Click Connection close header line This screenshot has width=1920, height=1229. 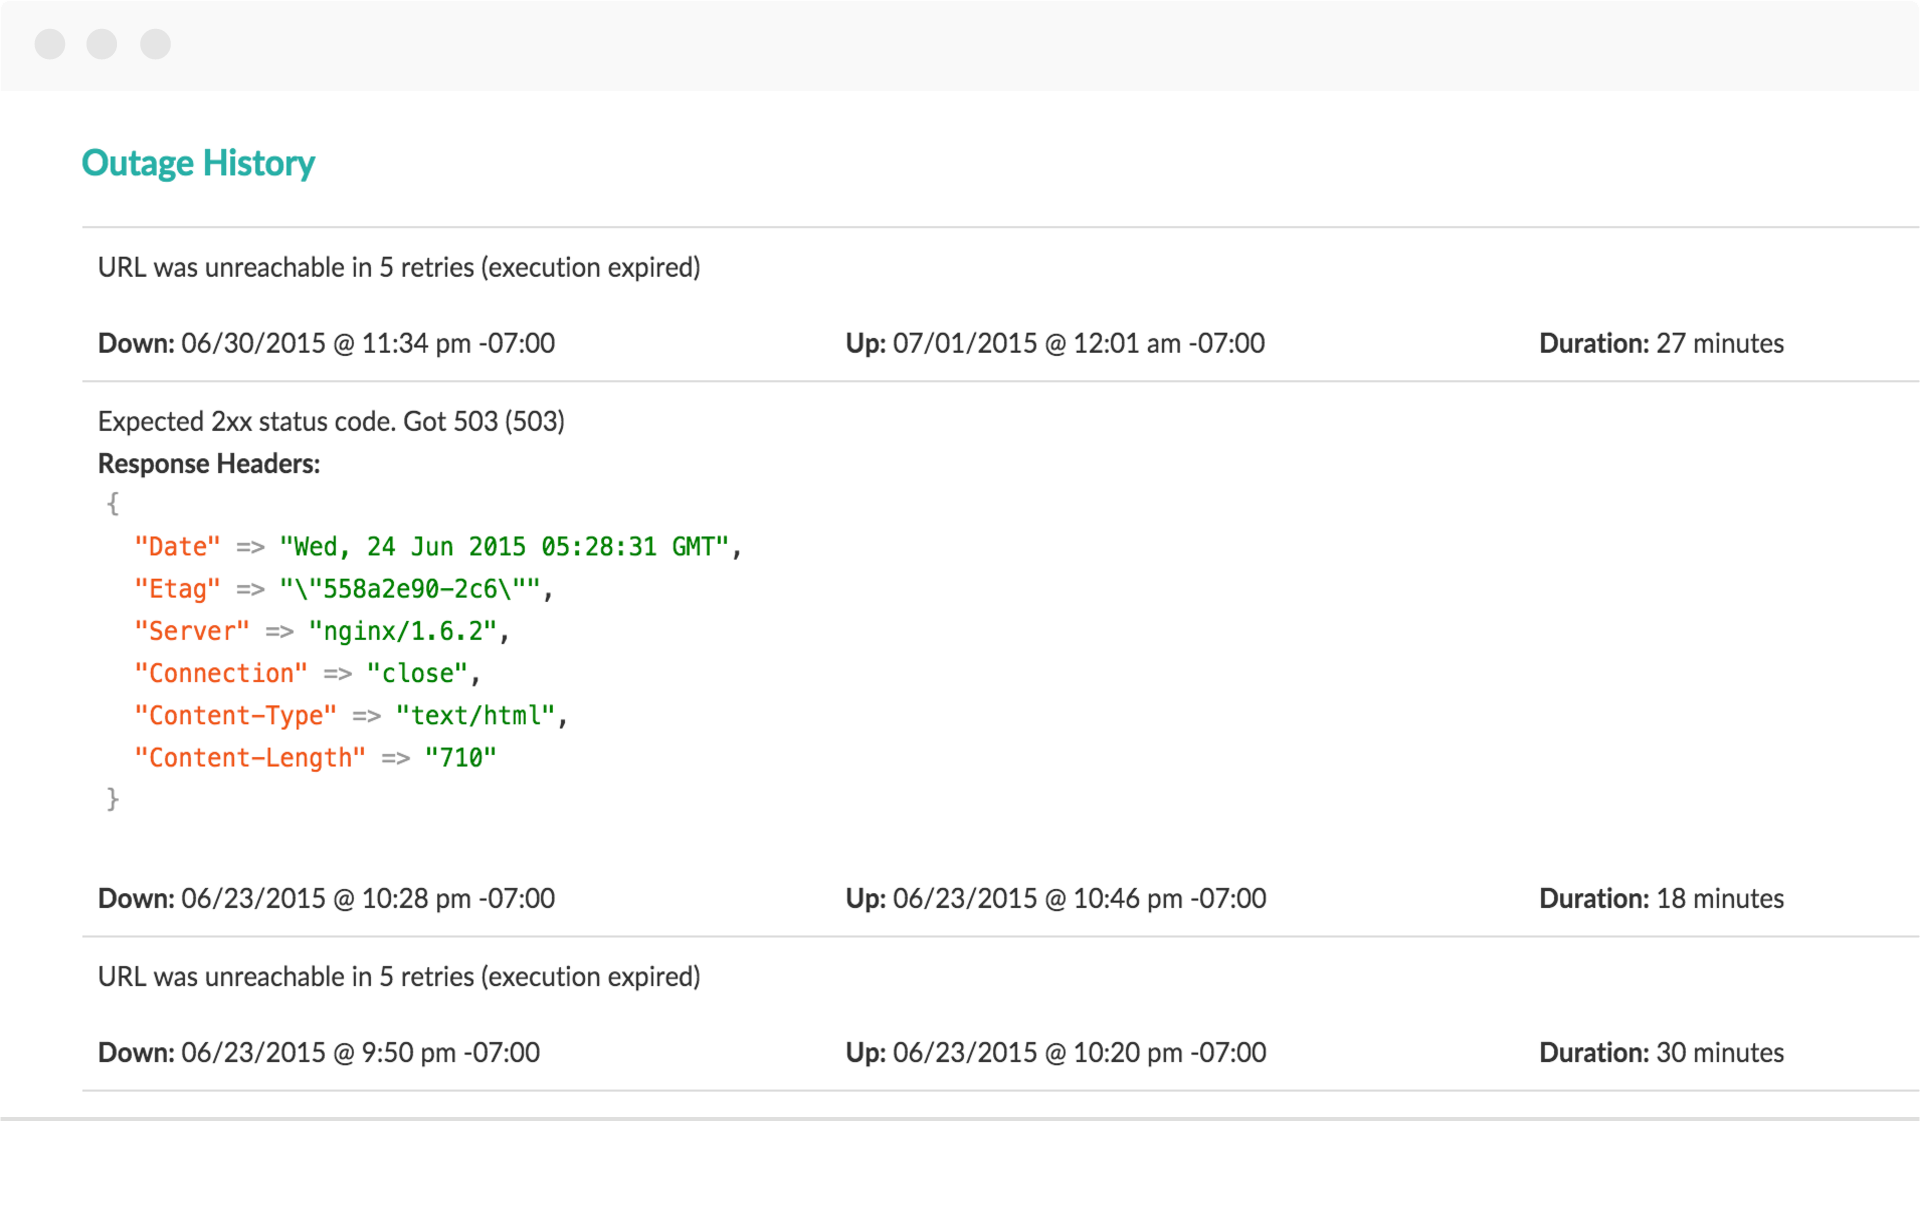[308, 673]
